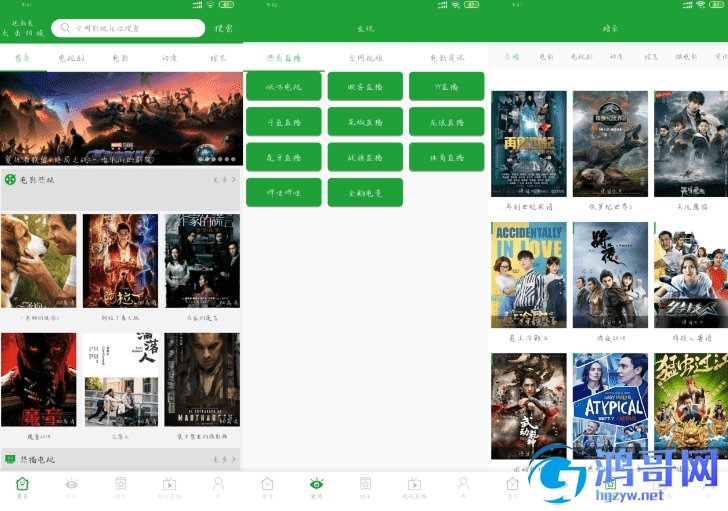Open the red-faced 魔童 movie poster
This screenshot has width=728, height=511.
(39, 380)
